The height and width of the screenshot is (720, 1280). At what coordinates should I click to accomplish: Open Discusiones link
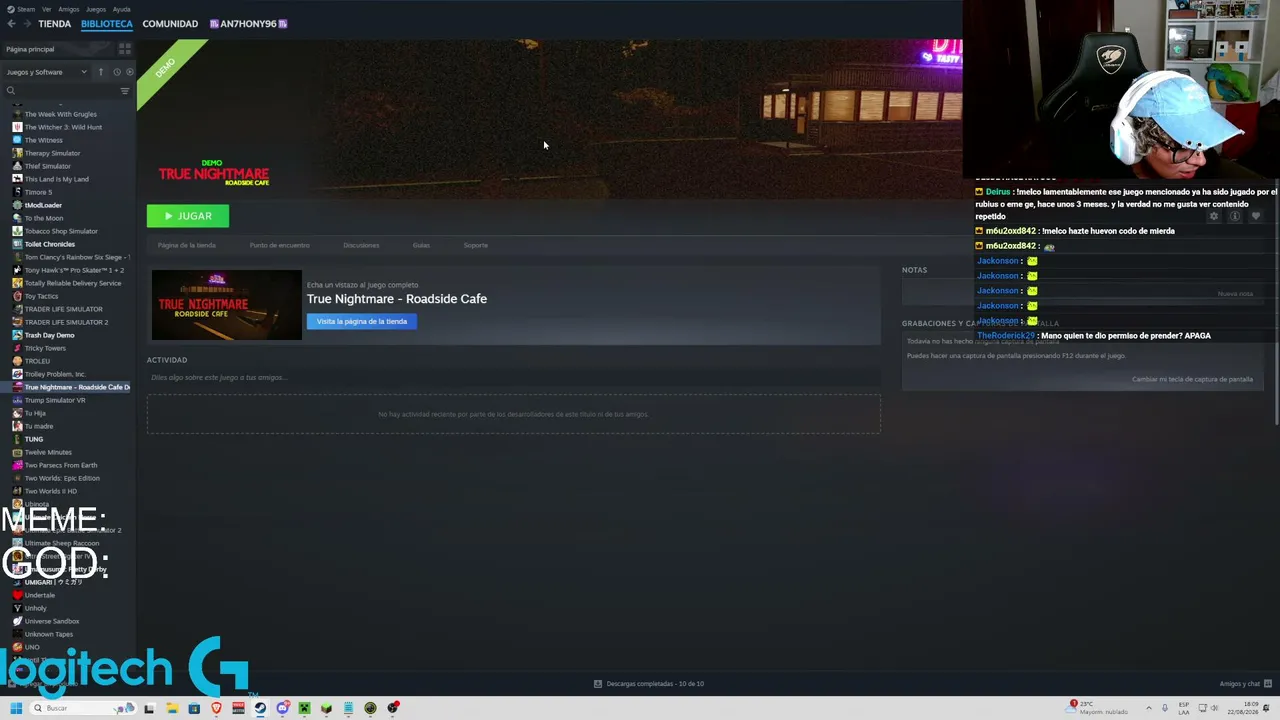pyautogui.click(x=361, y=245)
